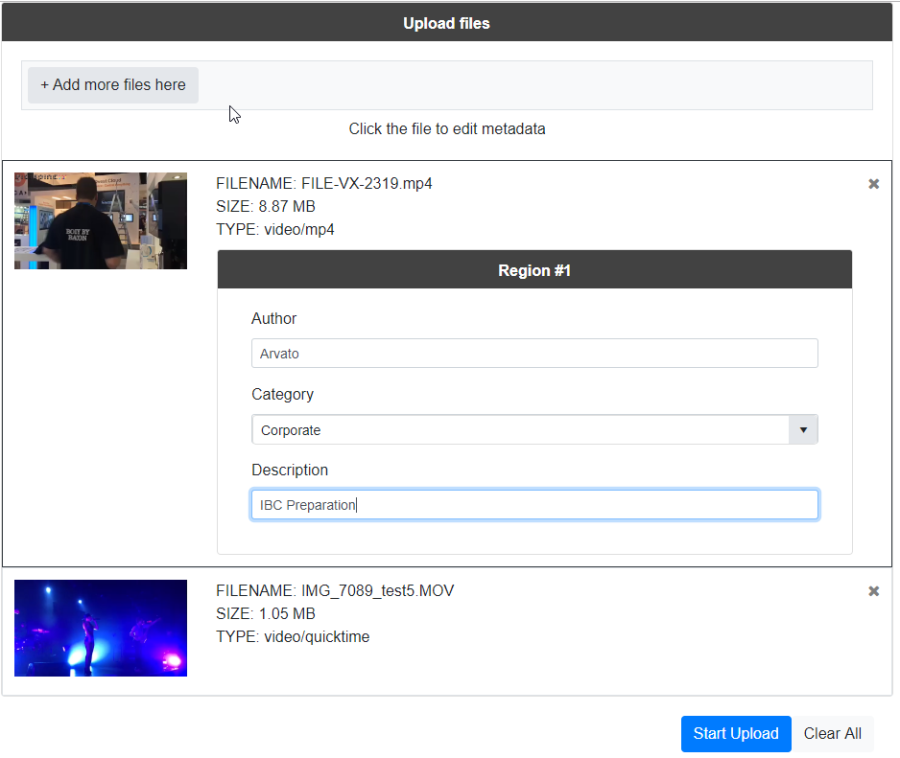Click the Category label
The image size is (900, 758).
282,395
